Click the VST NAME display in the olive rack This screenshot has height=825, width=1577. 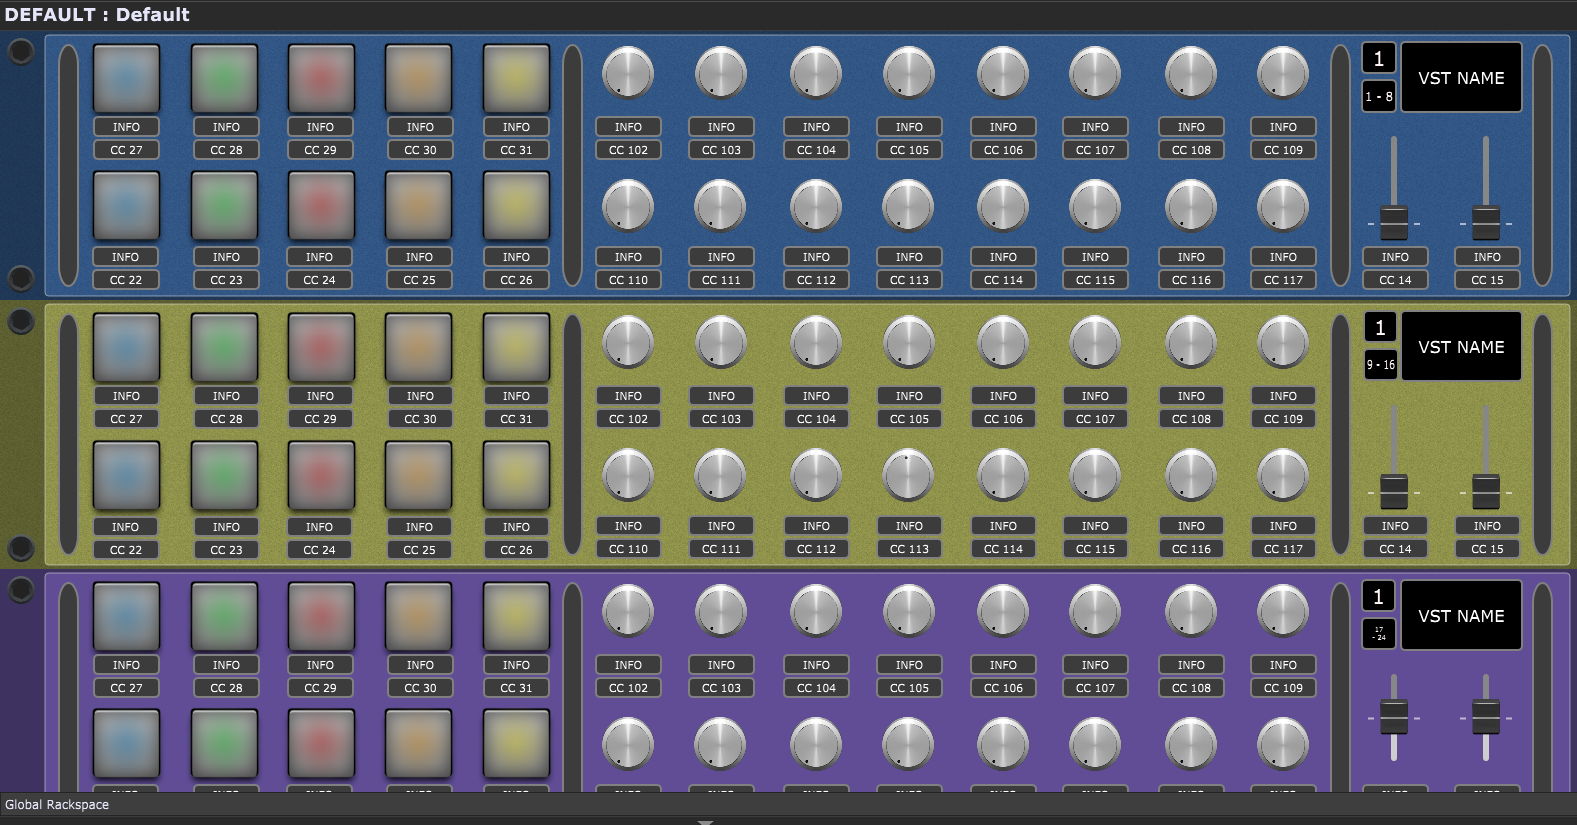(x=1460, y=347)
